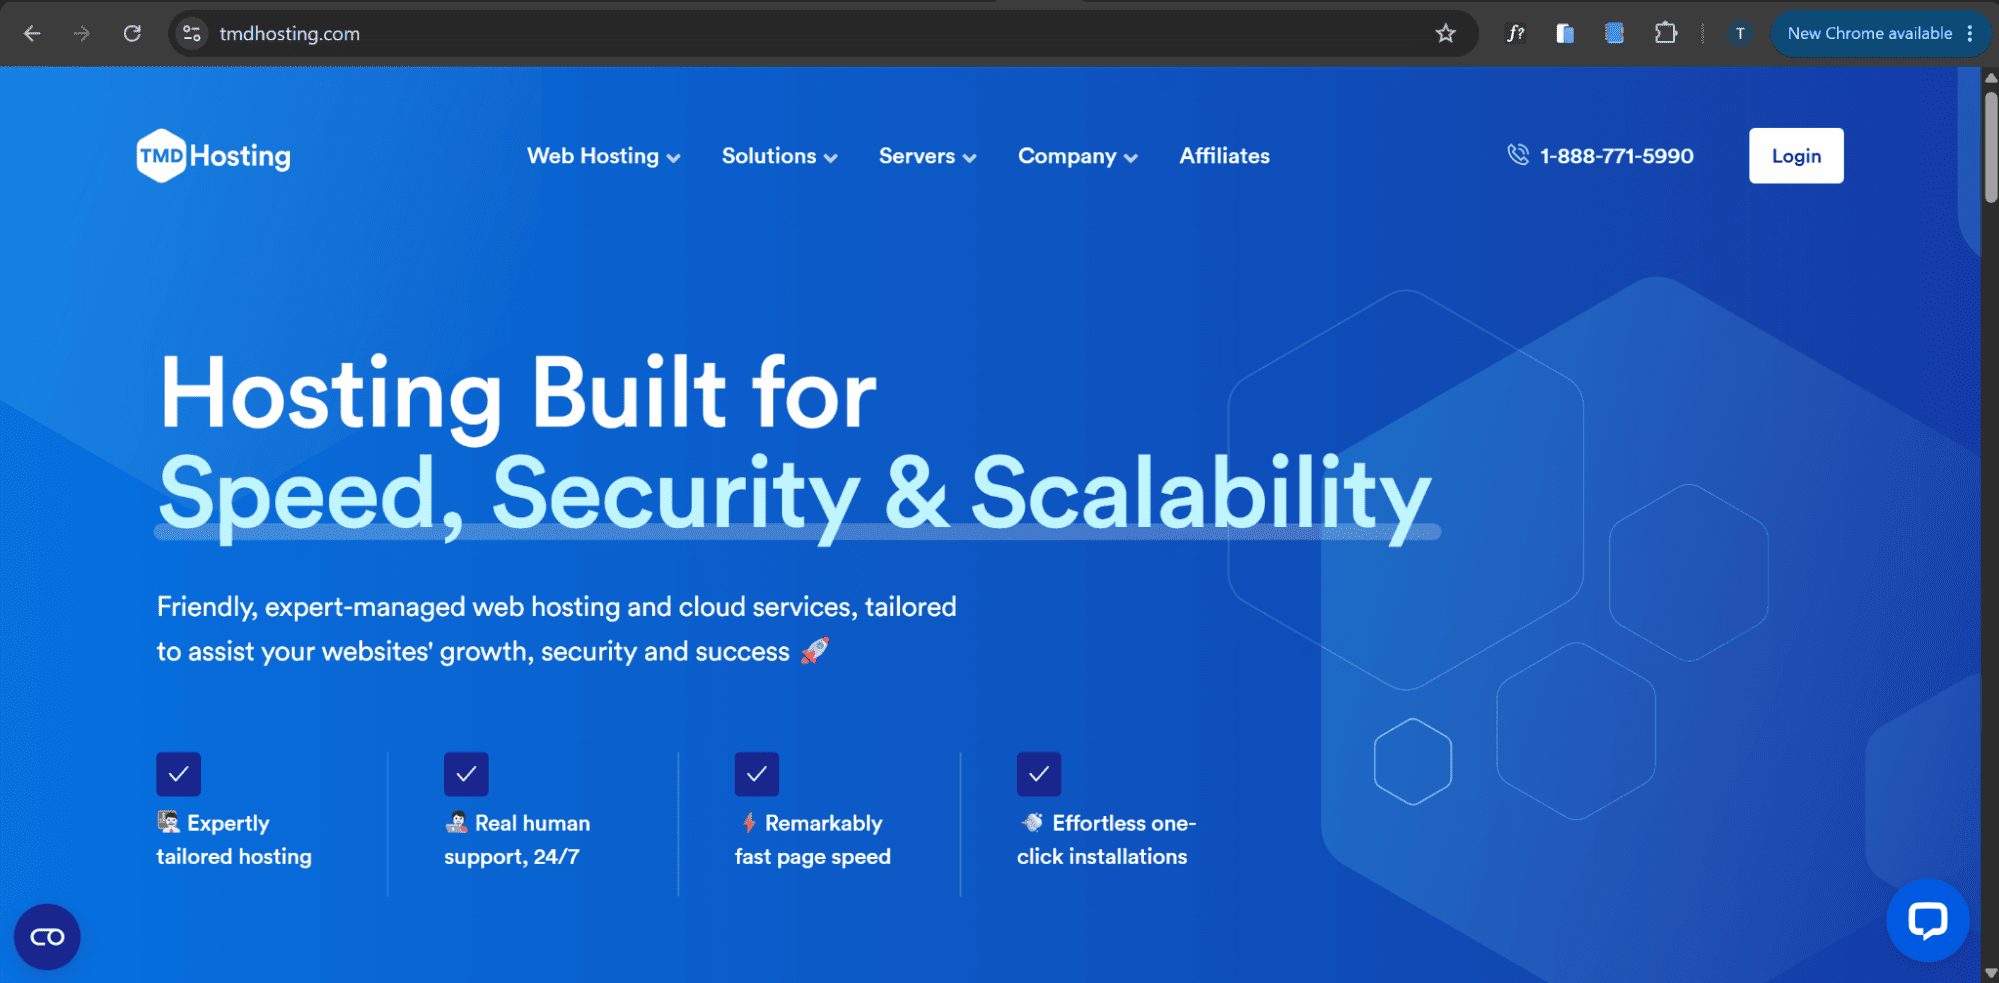Click the round CO widget button at the page's lower-left corner

47,937
